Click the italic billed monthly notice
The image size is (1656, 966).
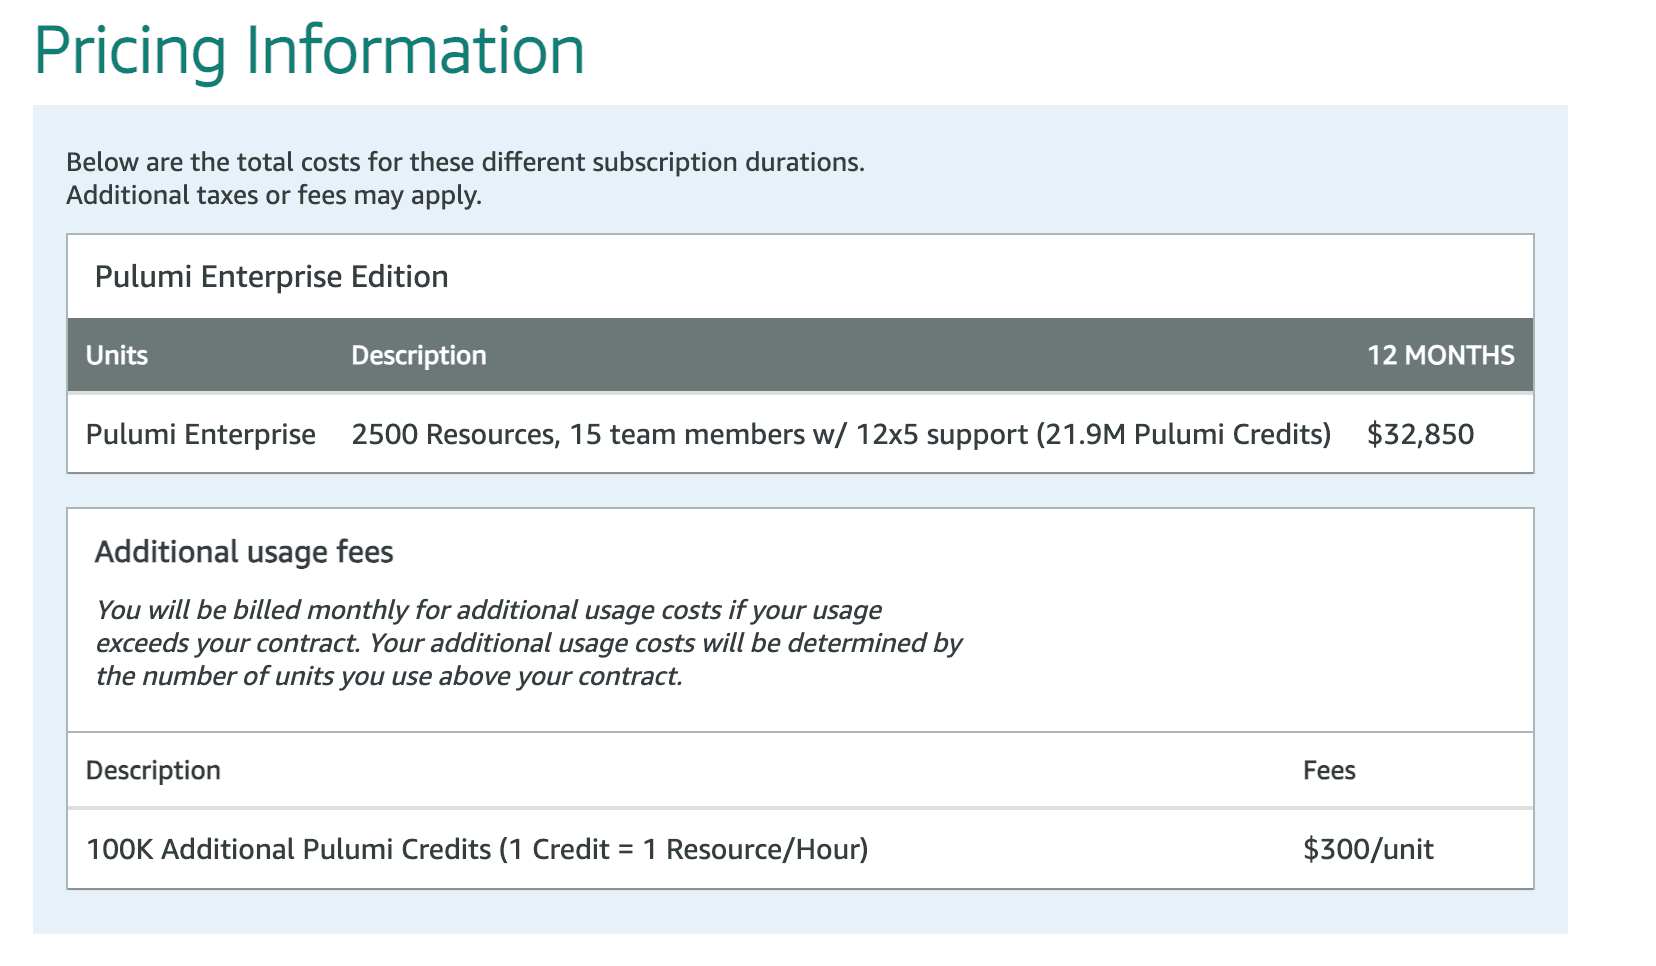[529, 643]
